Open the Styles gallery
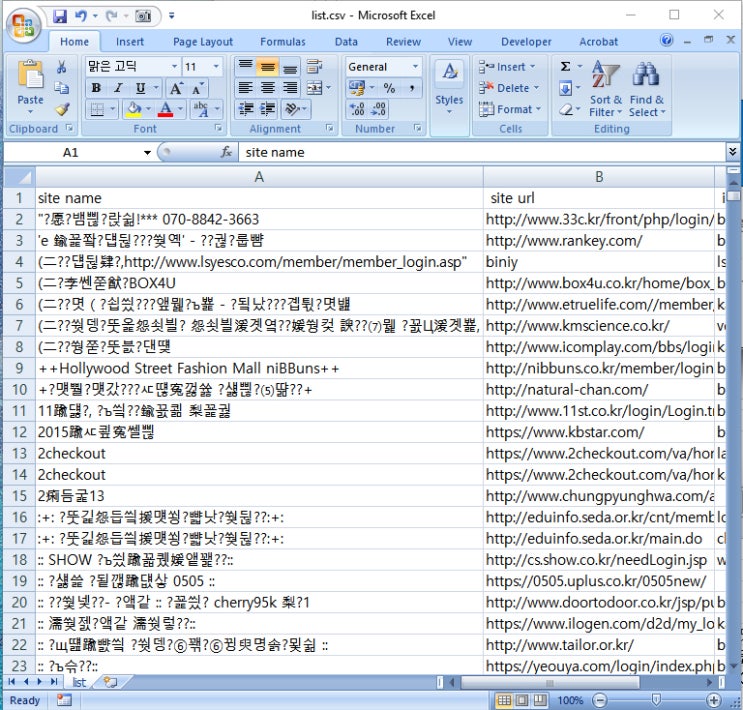Screen dimensions: 743x710 point(449,88)
